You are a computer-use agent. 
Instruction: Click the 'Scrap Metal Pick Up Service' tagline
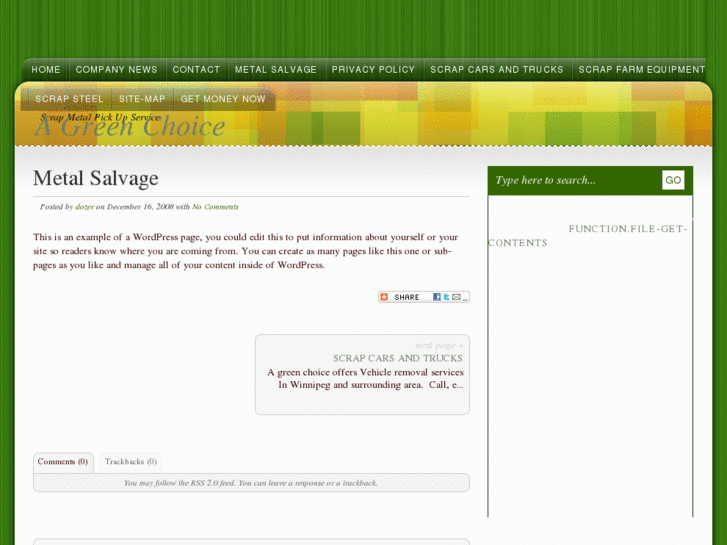(x=101, y=117)
